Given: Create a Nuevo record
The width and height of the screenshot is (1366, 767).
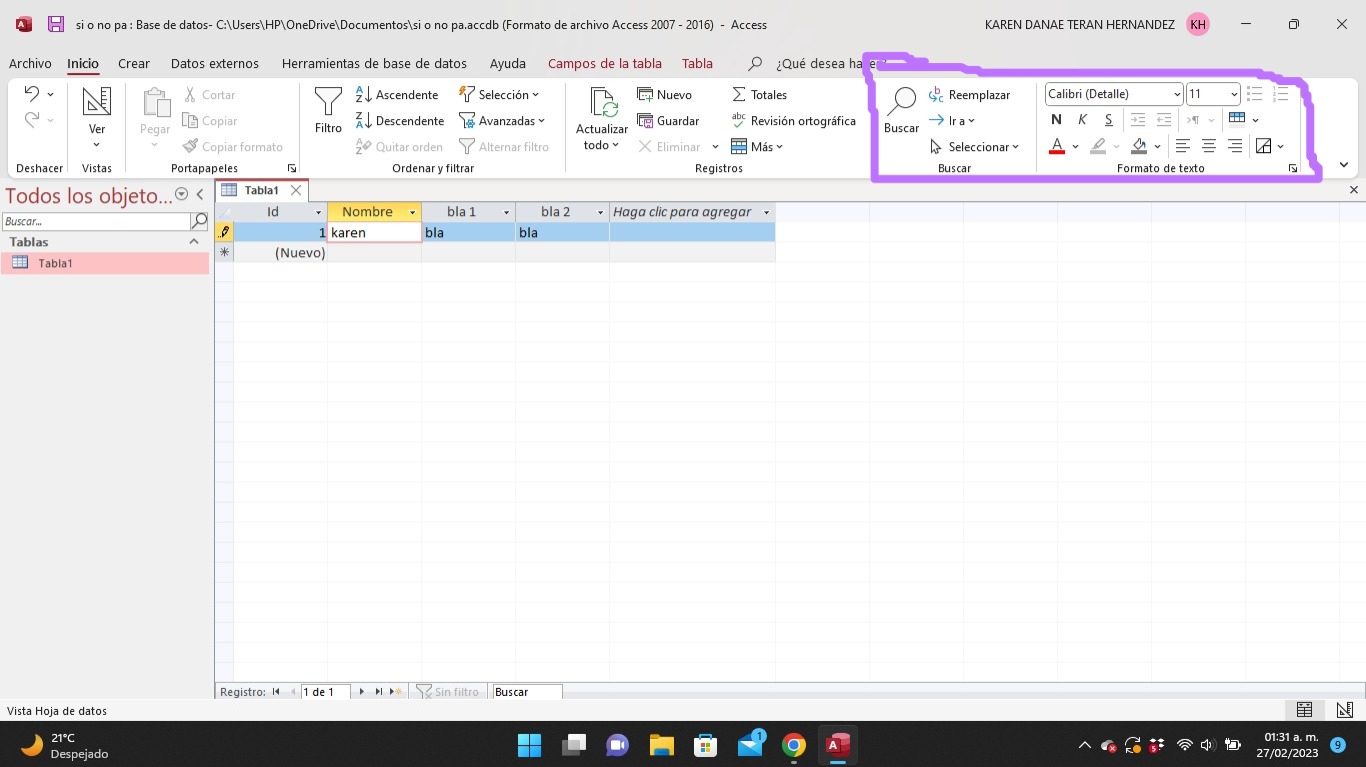Looking at the screenshot, I should pos(664,95).
